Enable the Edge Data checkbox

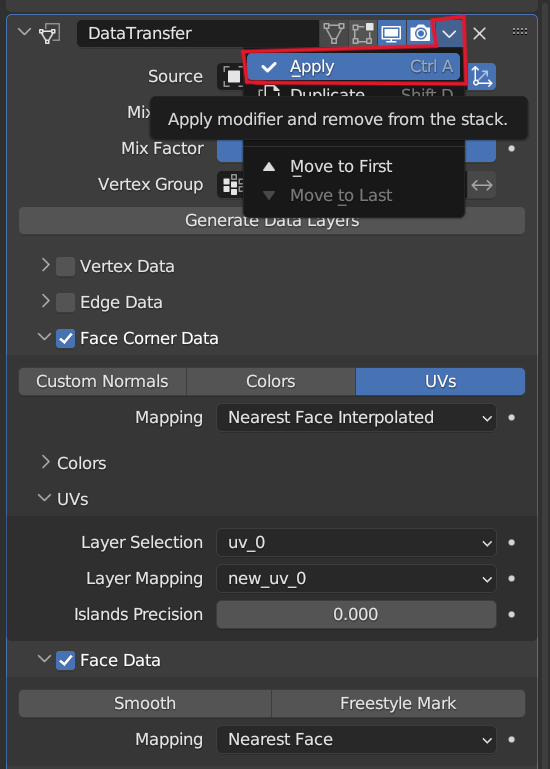[65, 303]
